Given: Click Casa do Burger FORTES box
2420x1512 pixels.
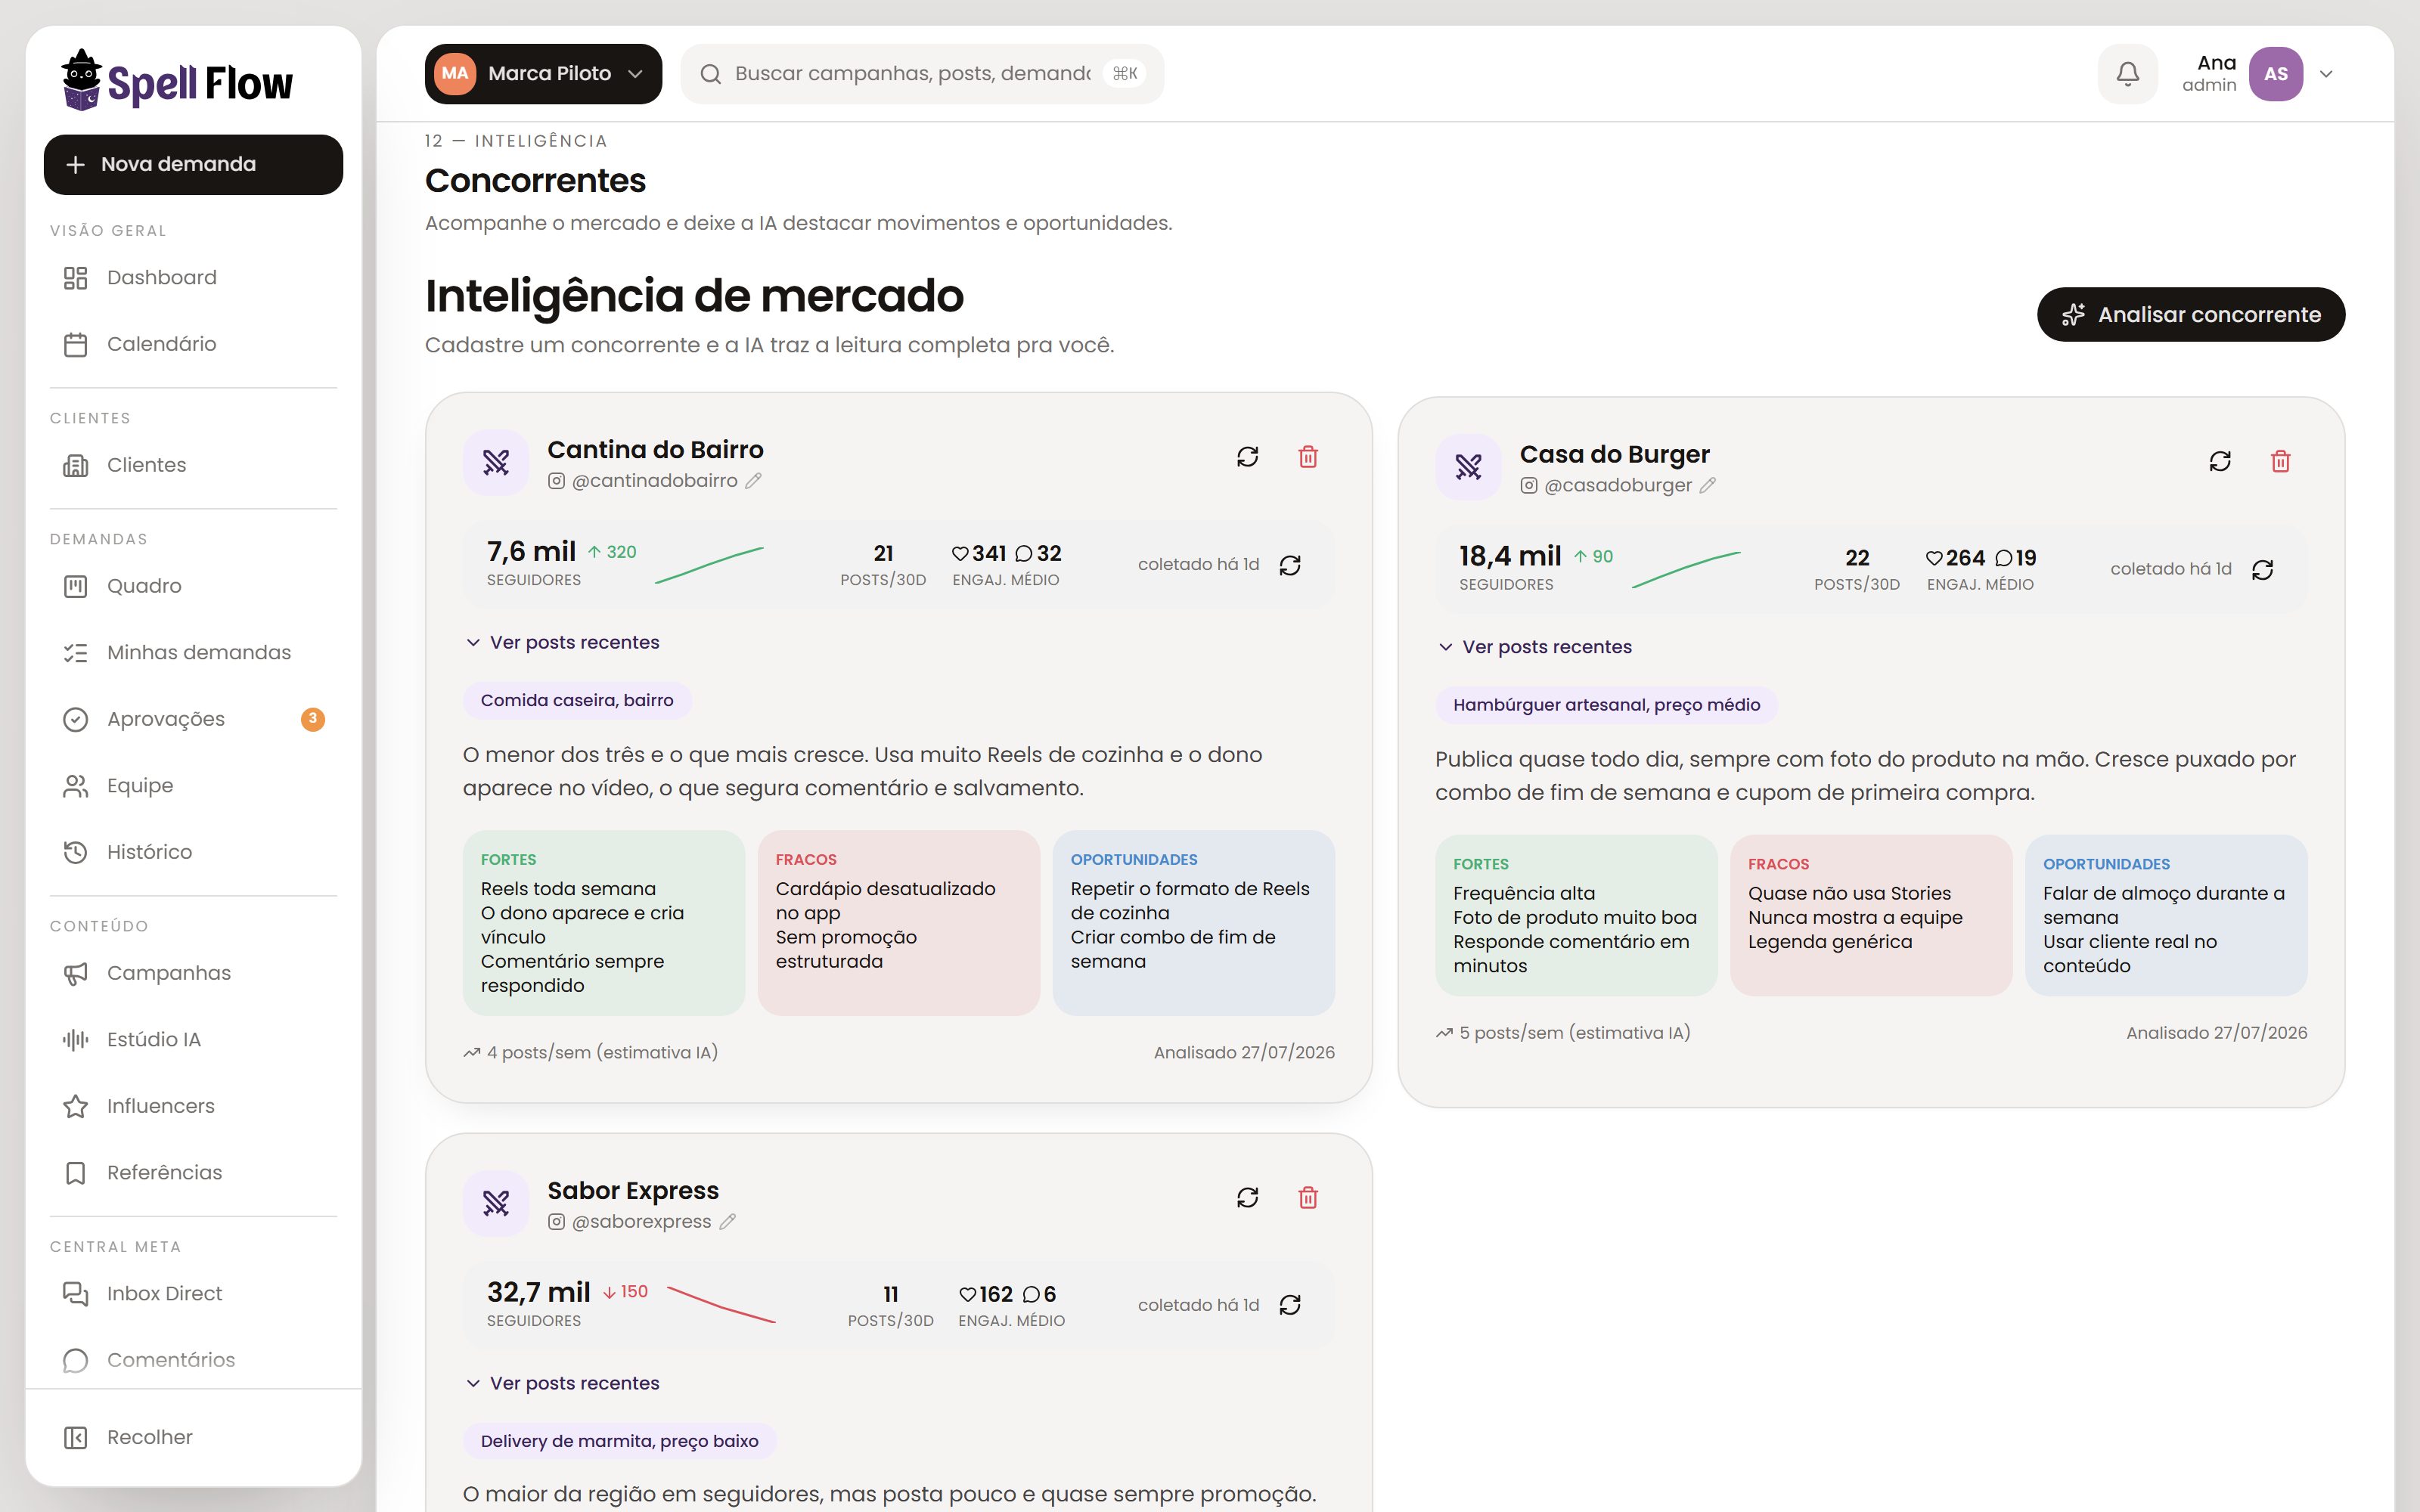Looking at the screenshot, I should pyautogui.click(x=1576, y=916).
